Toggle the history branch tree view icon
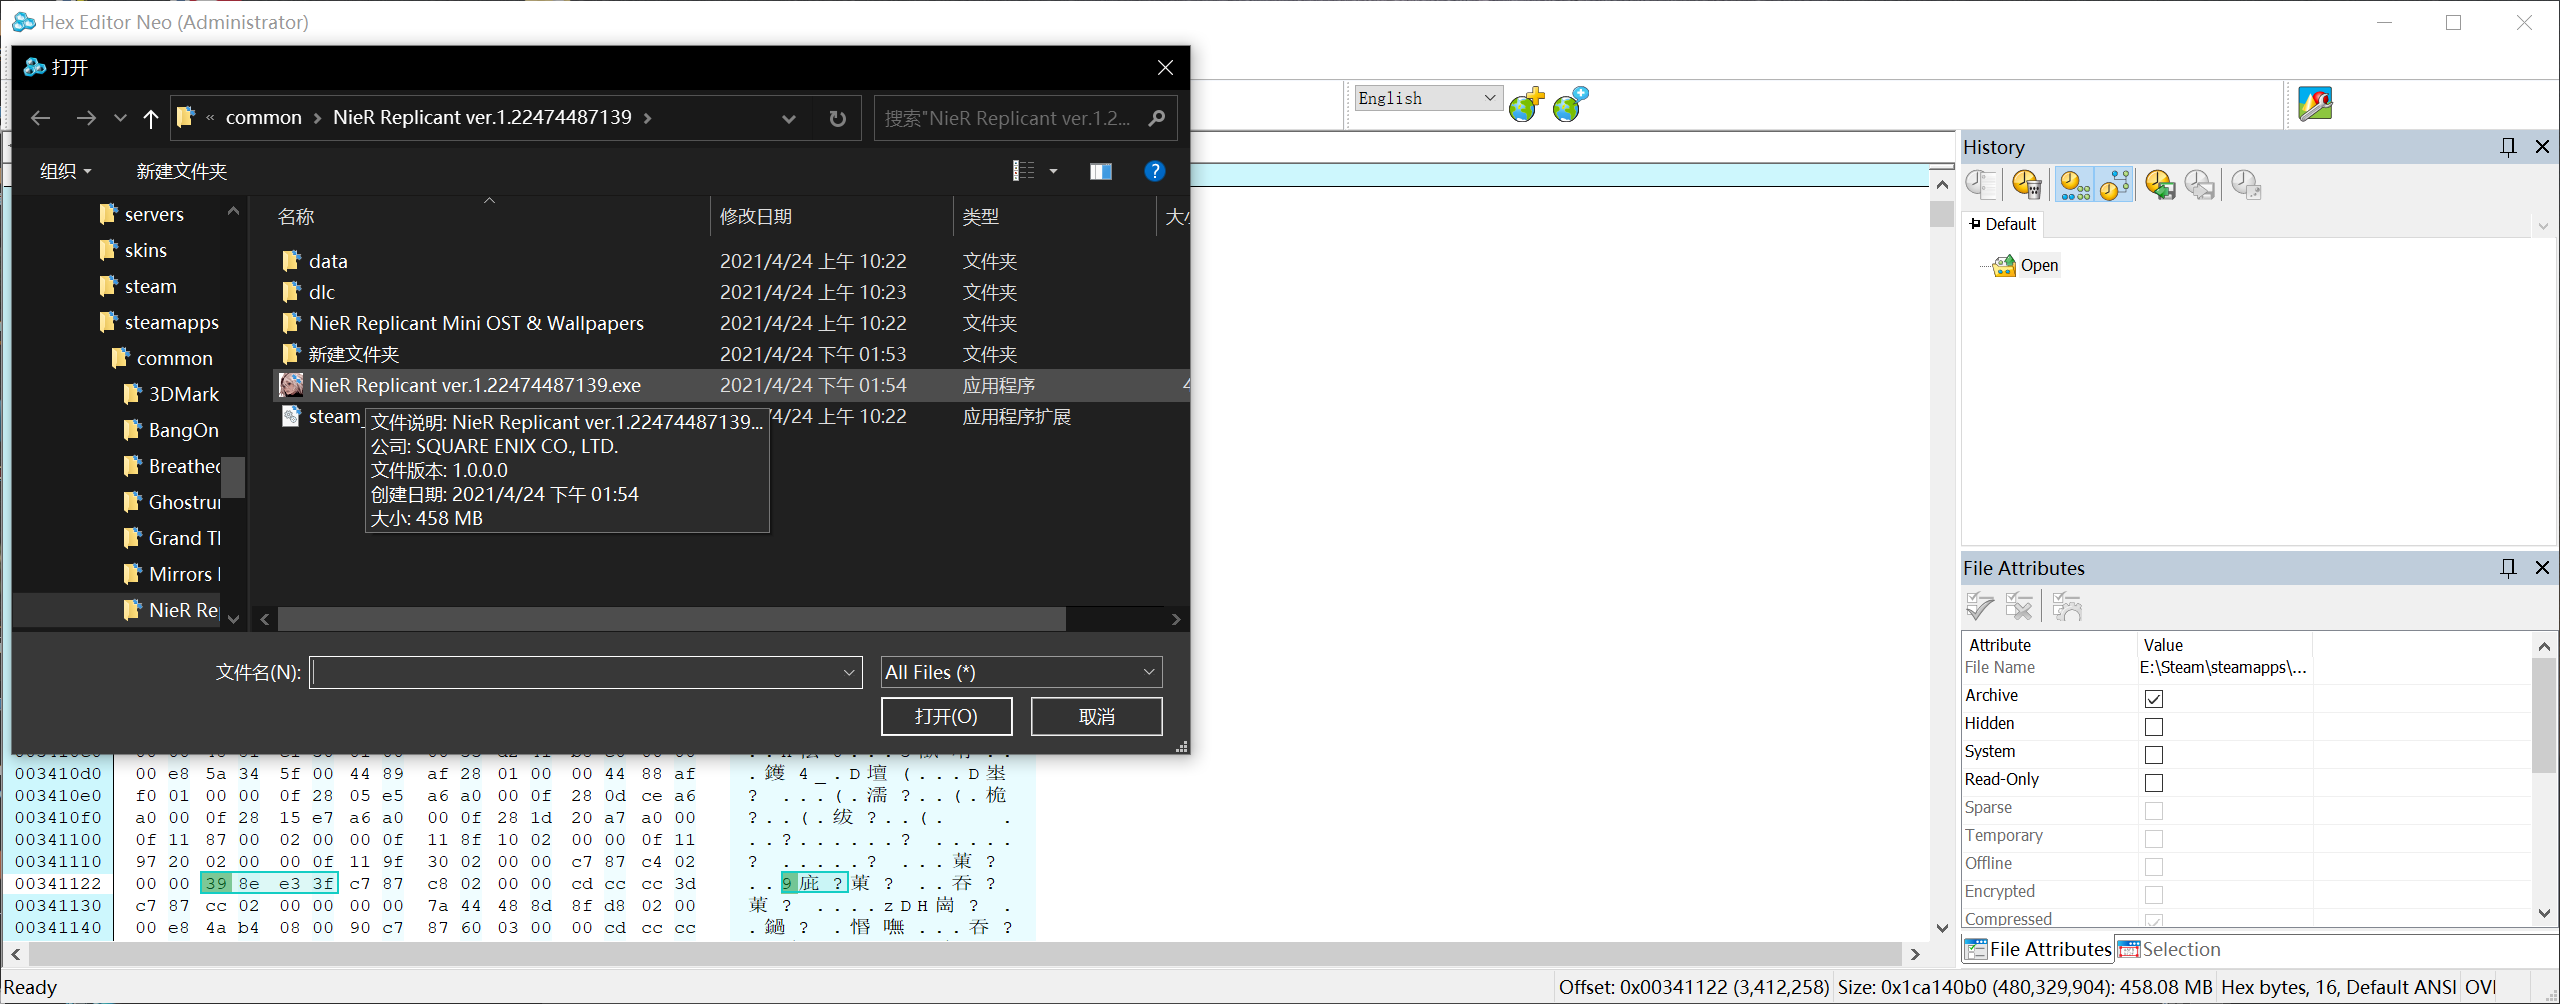The width and height of the screenshot is (2560, 1004). [2115, 185]
